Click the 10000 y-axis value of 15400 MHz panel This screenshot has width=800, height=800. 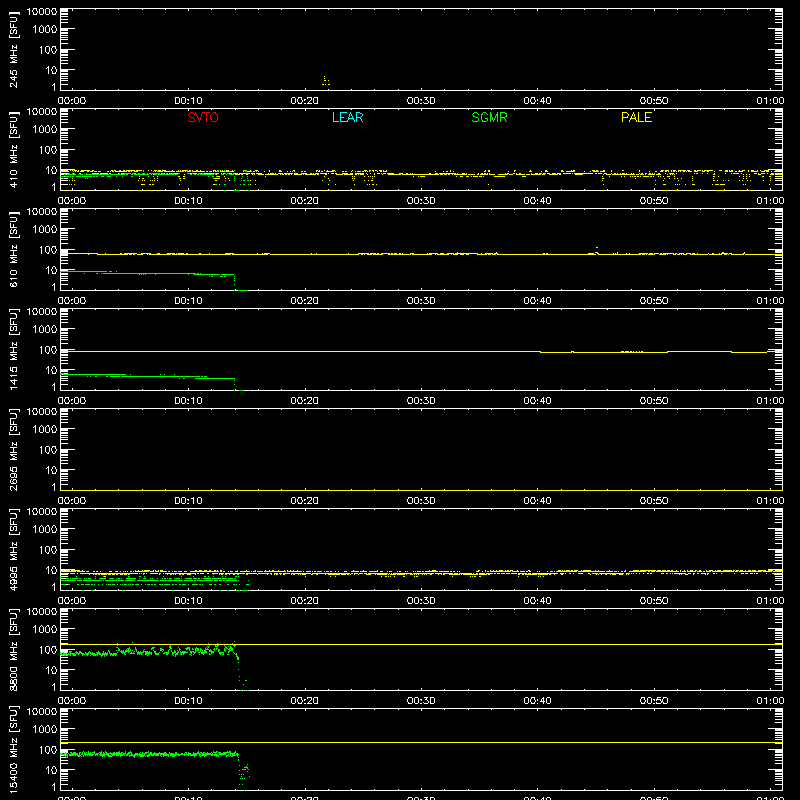pyautogui.click(x=42, y=712)
